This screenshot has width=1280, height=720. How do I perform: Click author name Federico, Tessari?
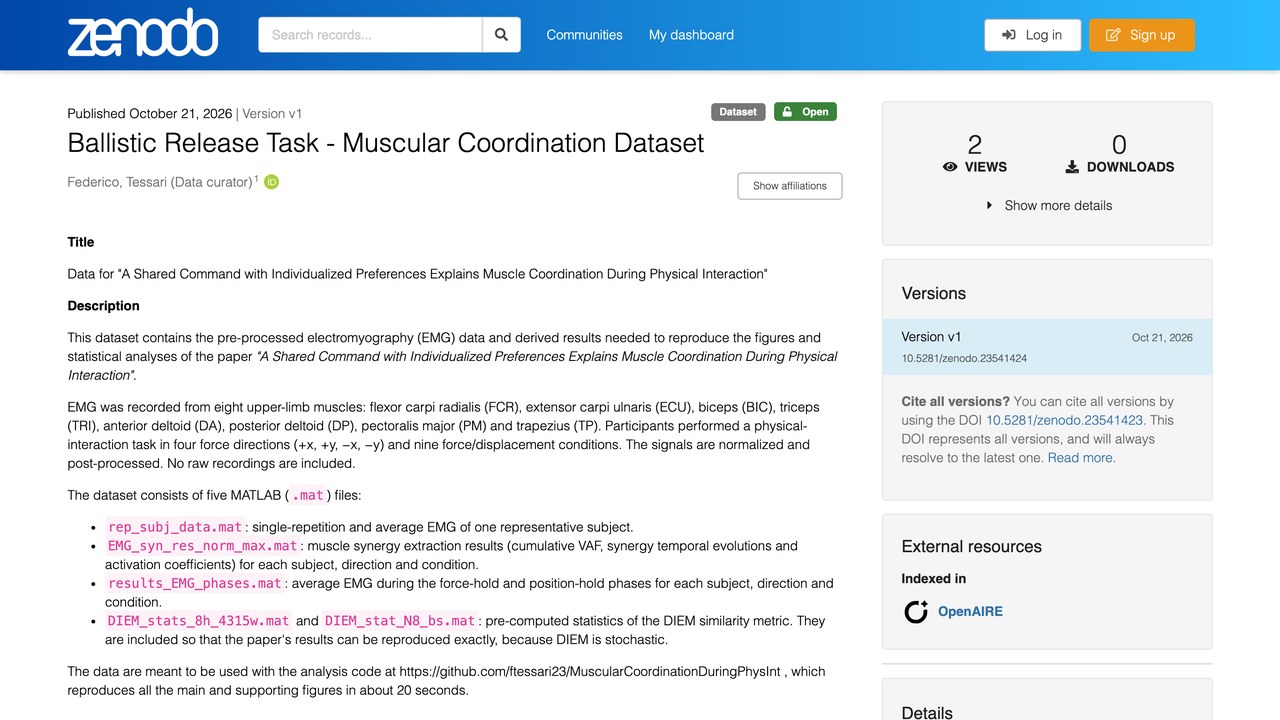(x=117, y=182)
